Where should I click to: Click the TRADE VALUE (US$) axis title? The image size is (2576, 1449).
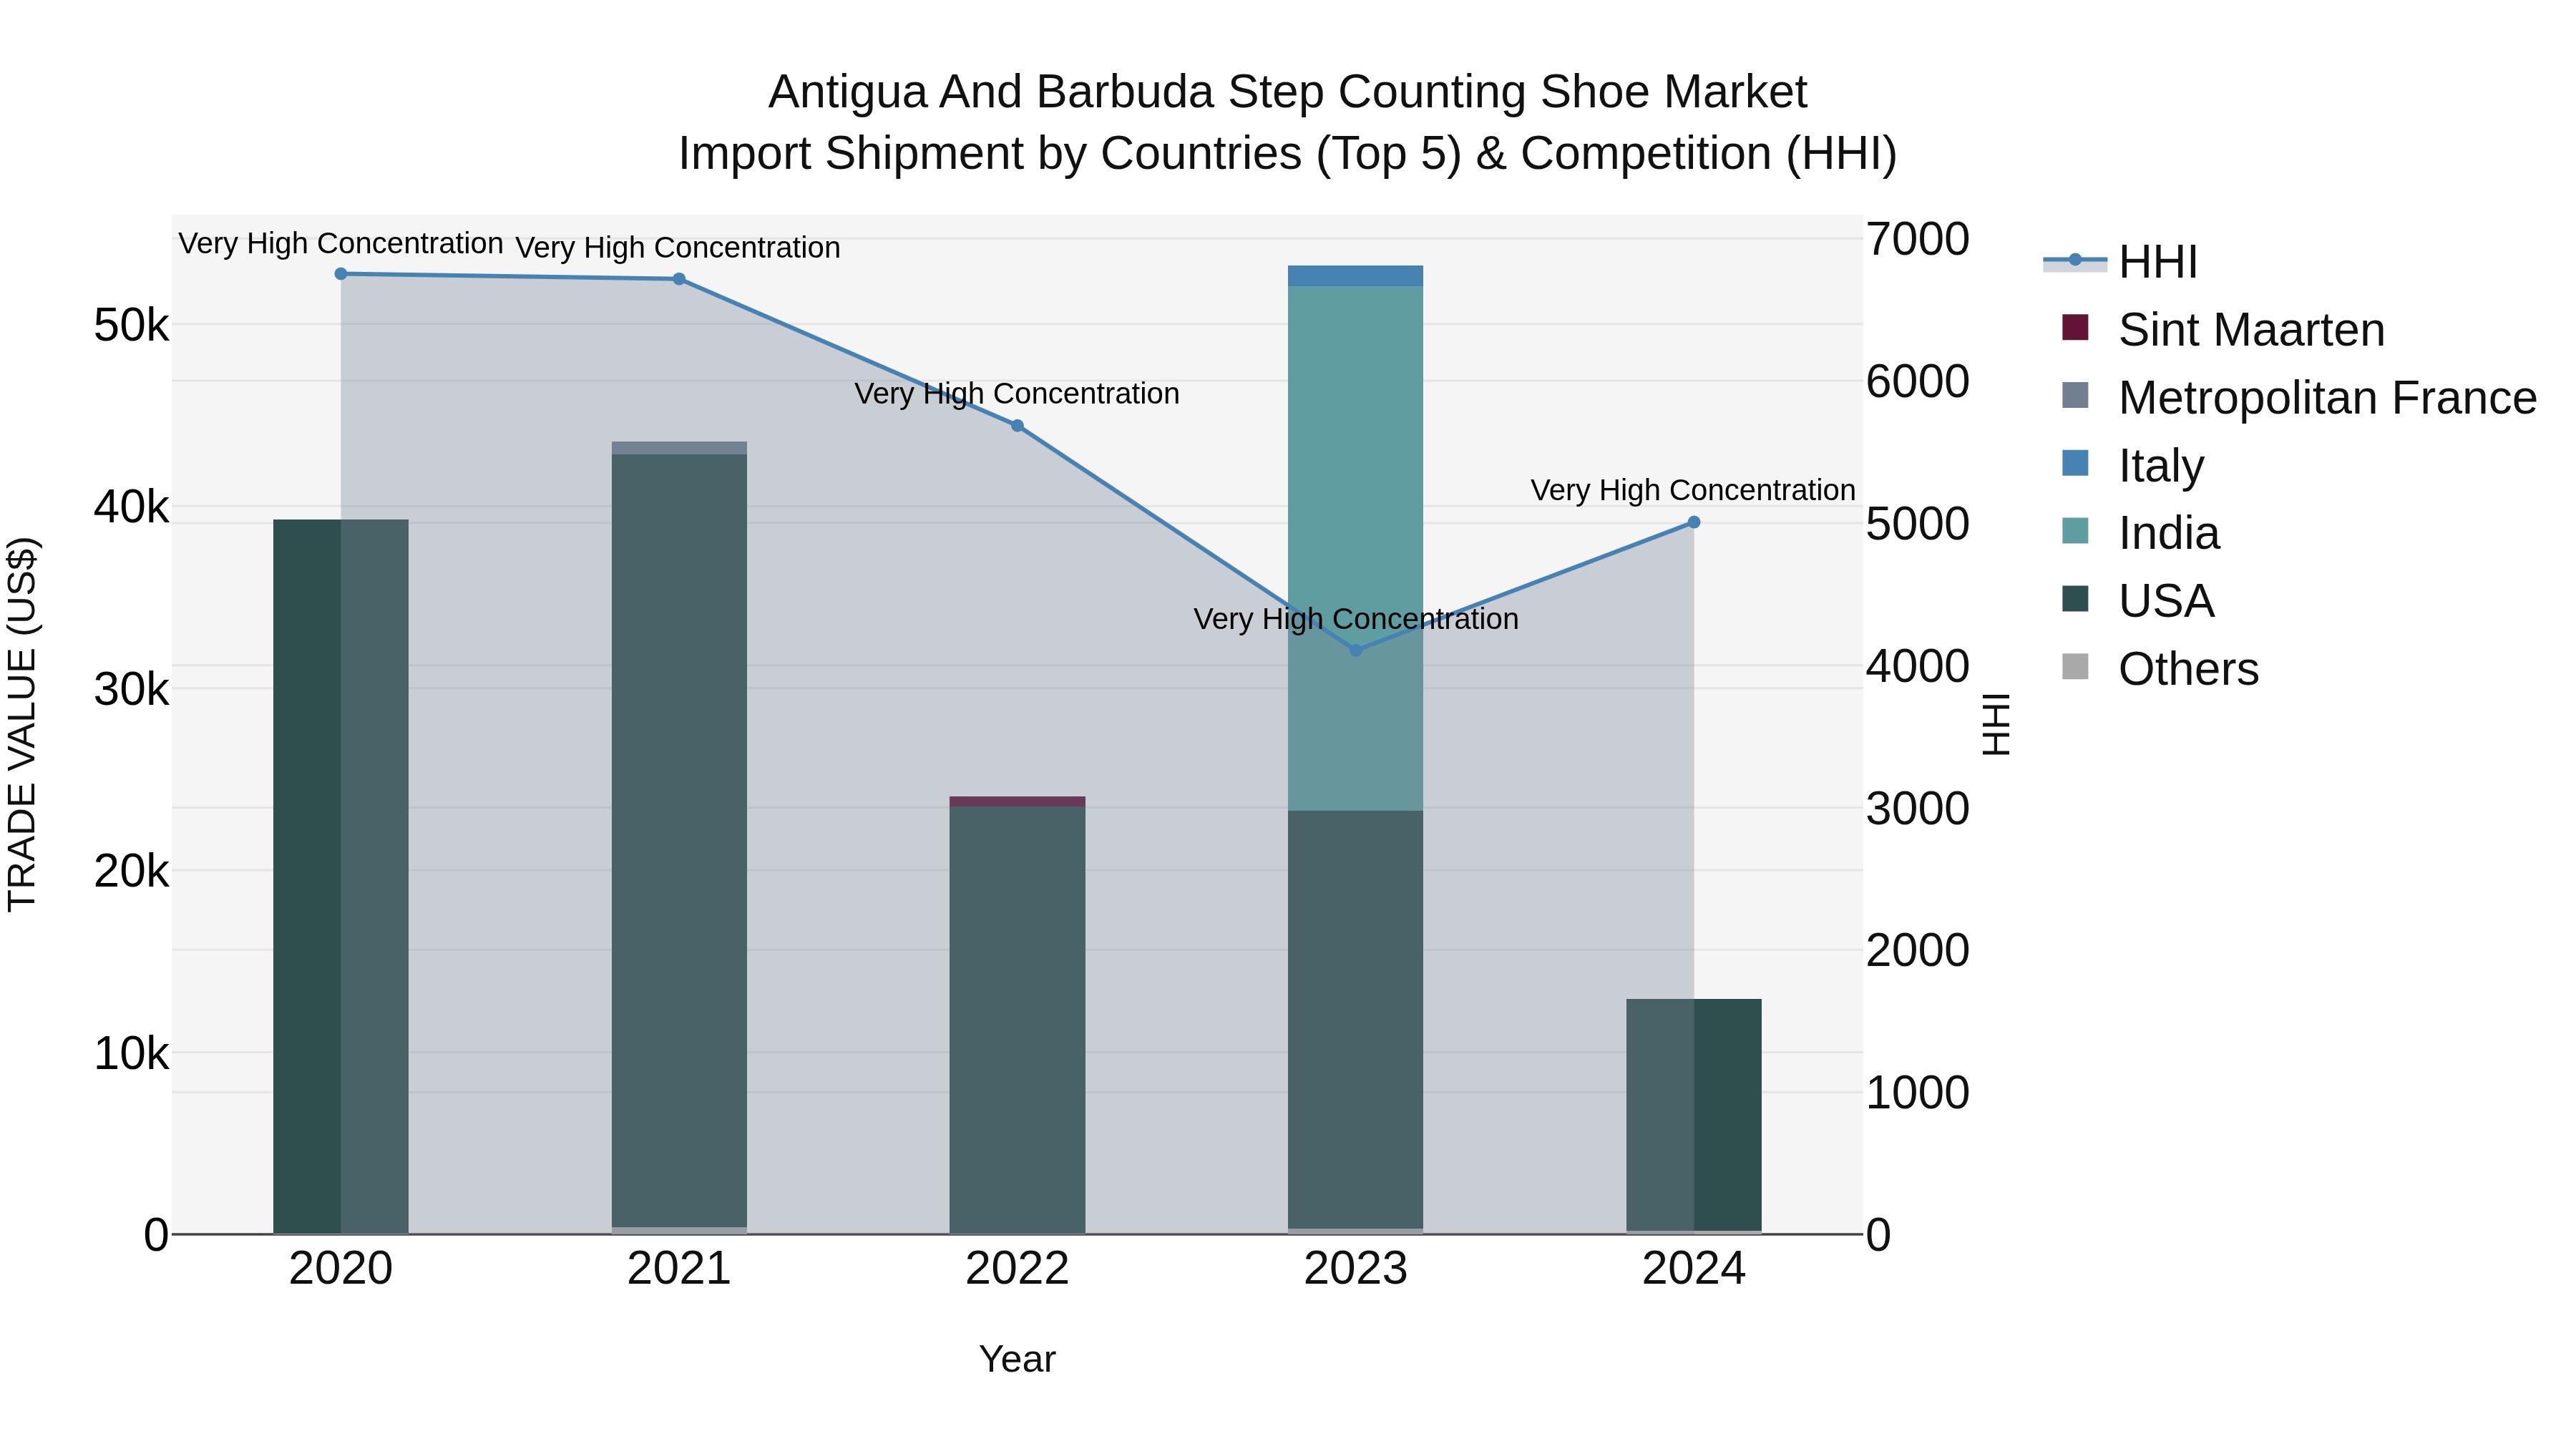coord(22,724)
